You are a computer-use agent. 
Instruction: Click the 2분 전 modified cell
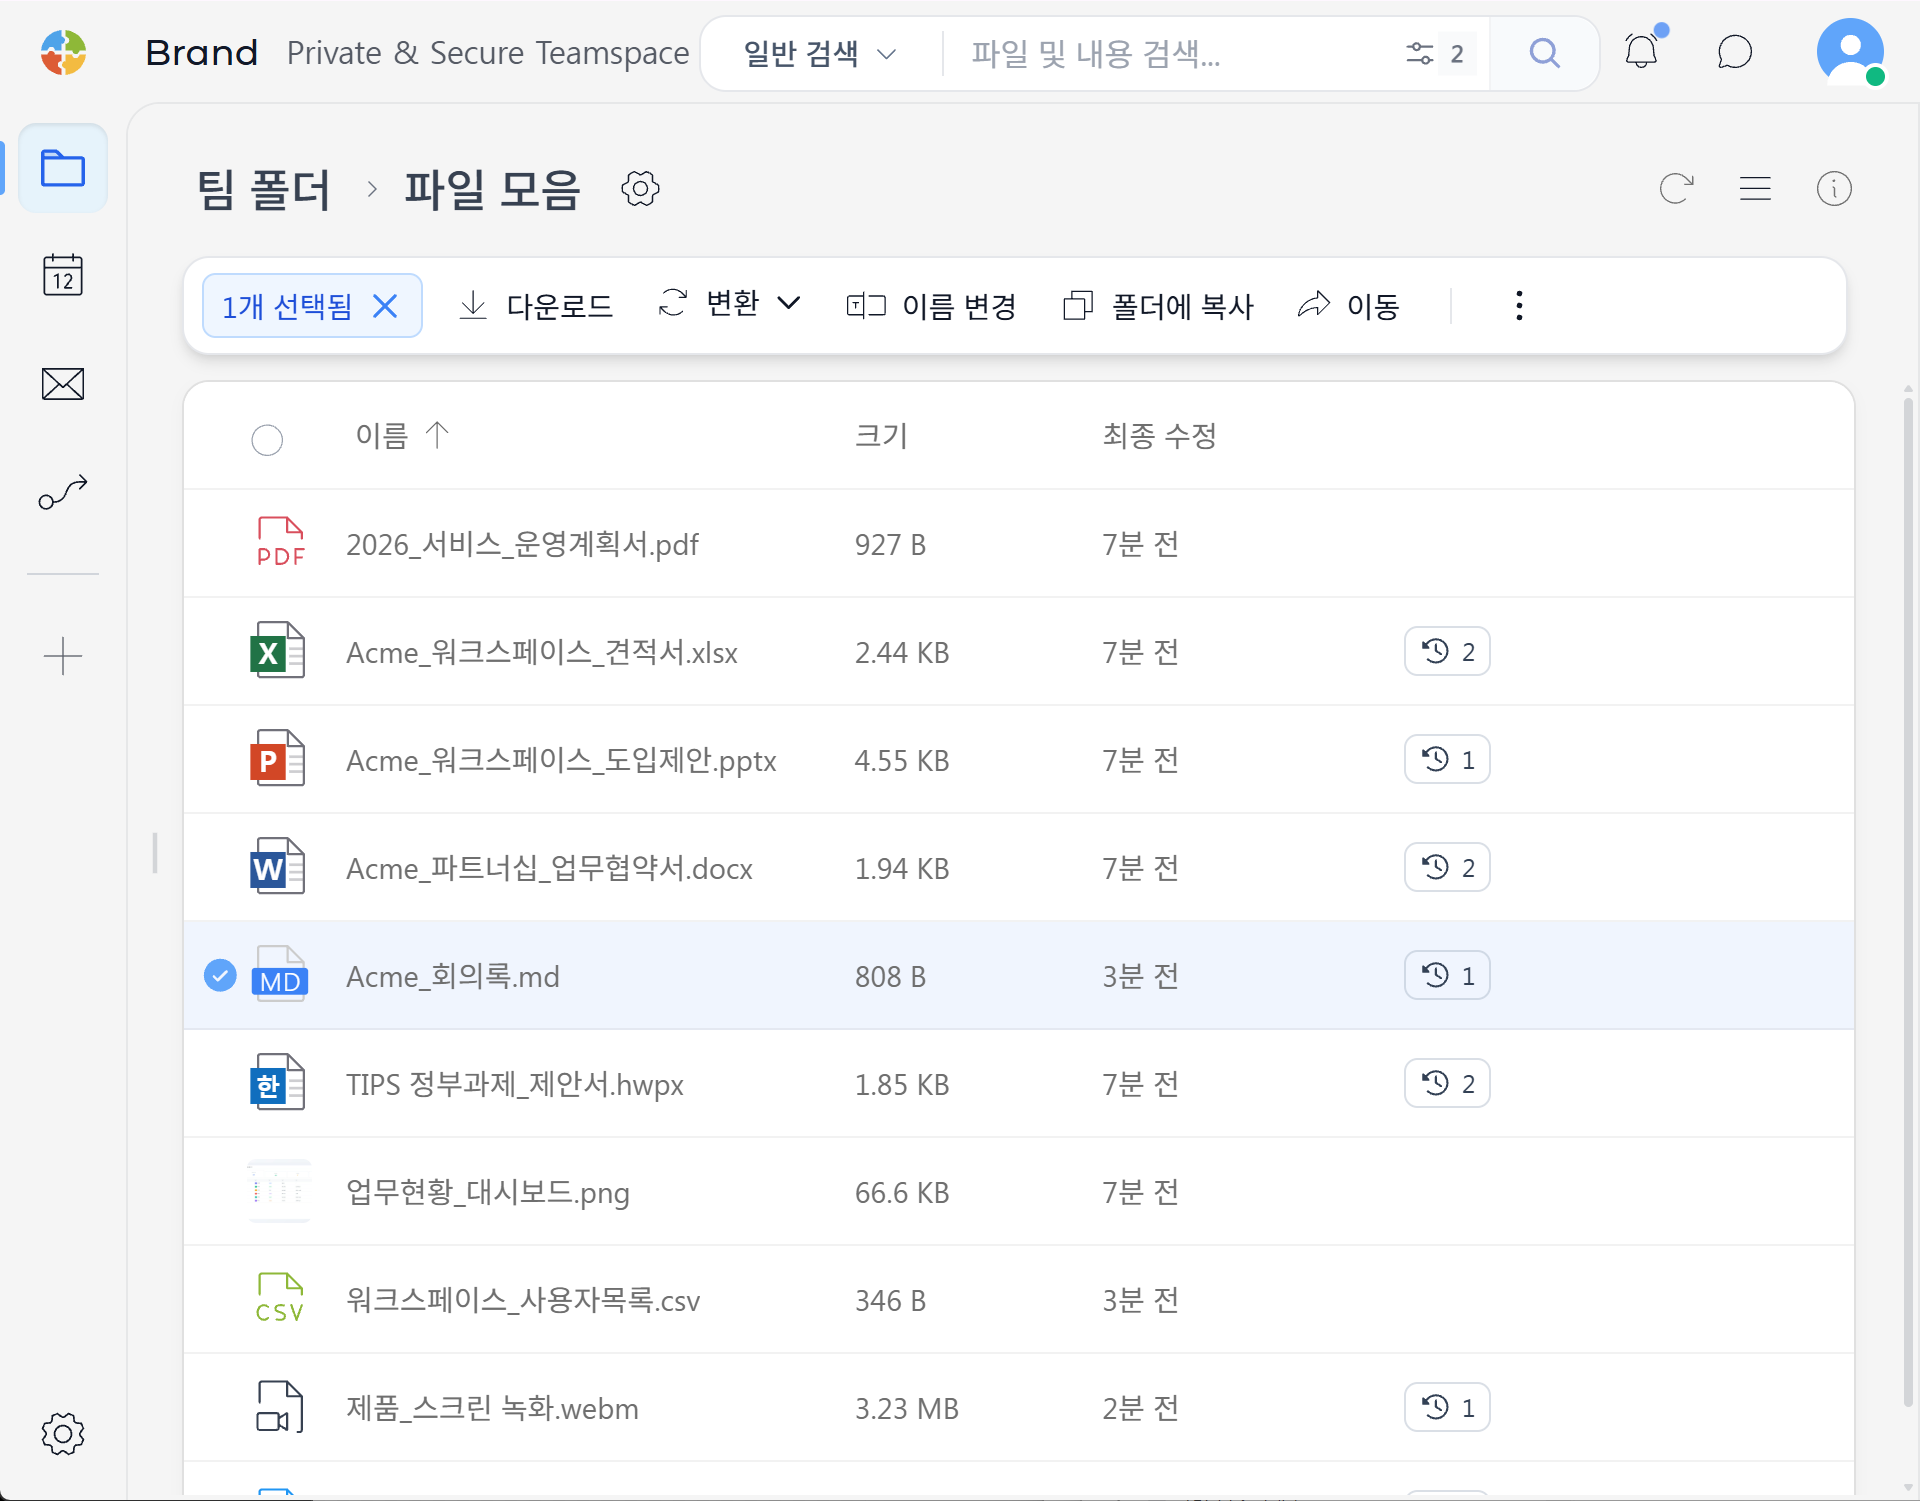1141,1408
